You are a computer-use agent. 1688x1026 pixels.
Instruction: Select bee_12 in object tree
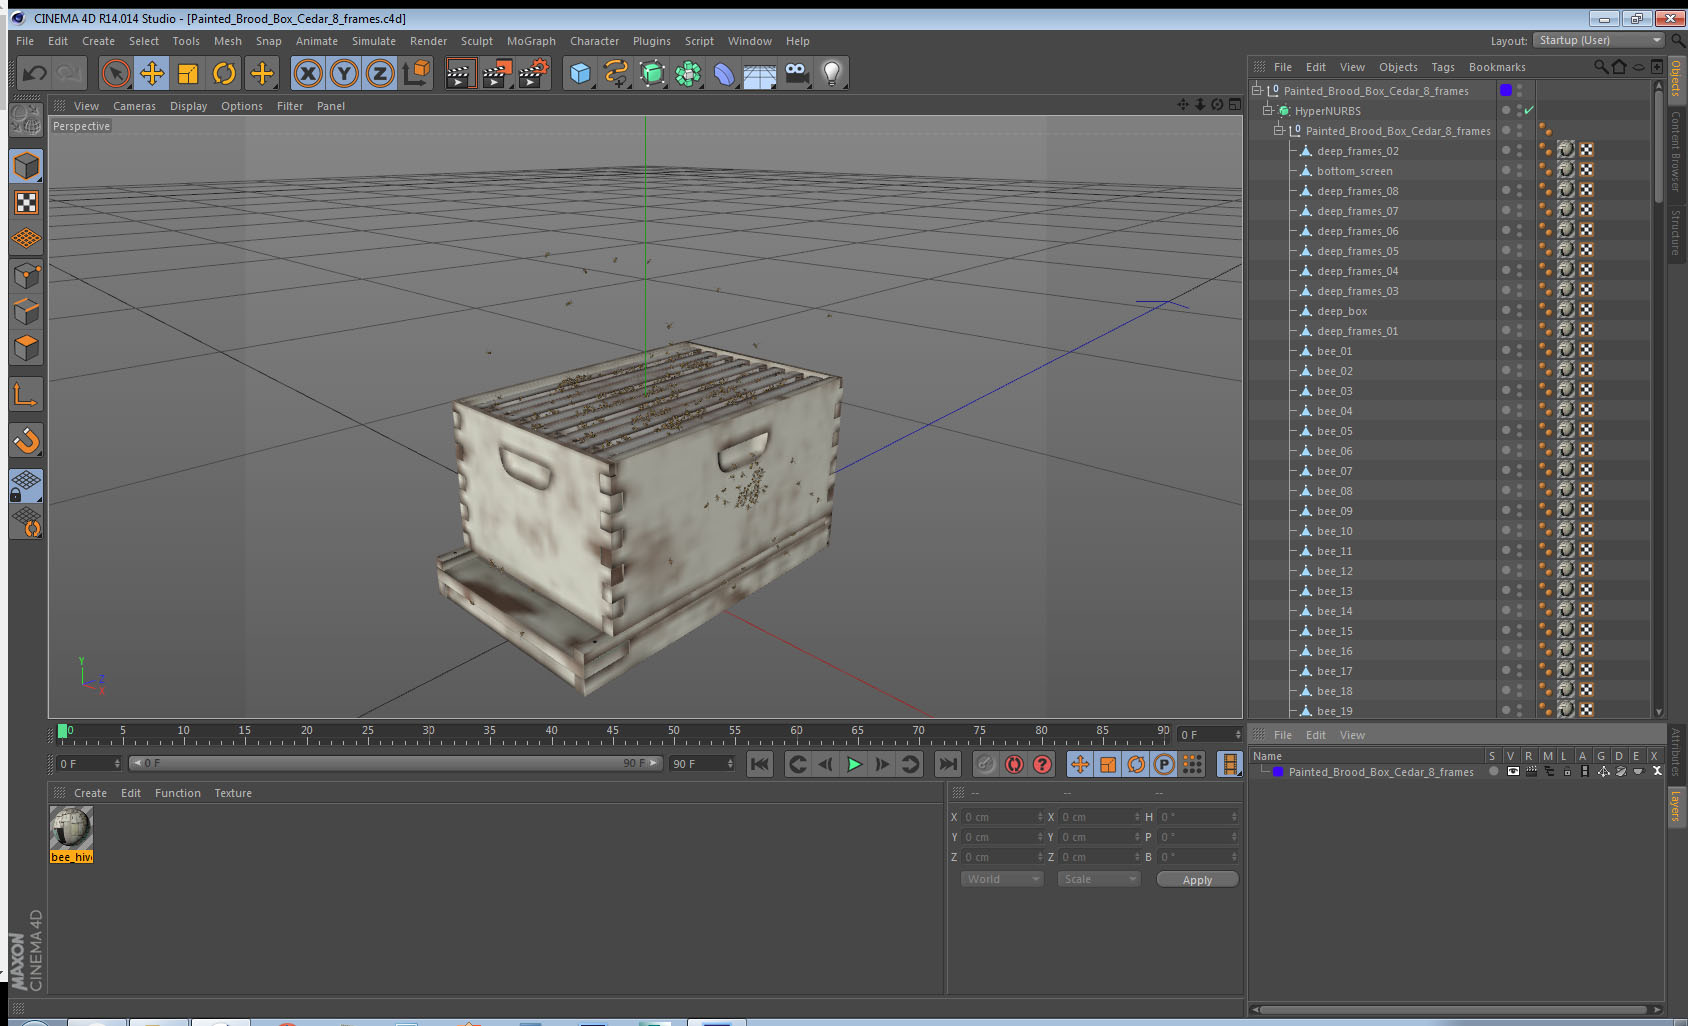point(1334,571)
